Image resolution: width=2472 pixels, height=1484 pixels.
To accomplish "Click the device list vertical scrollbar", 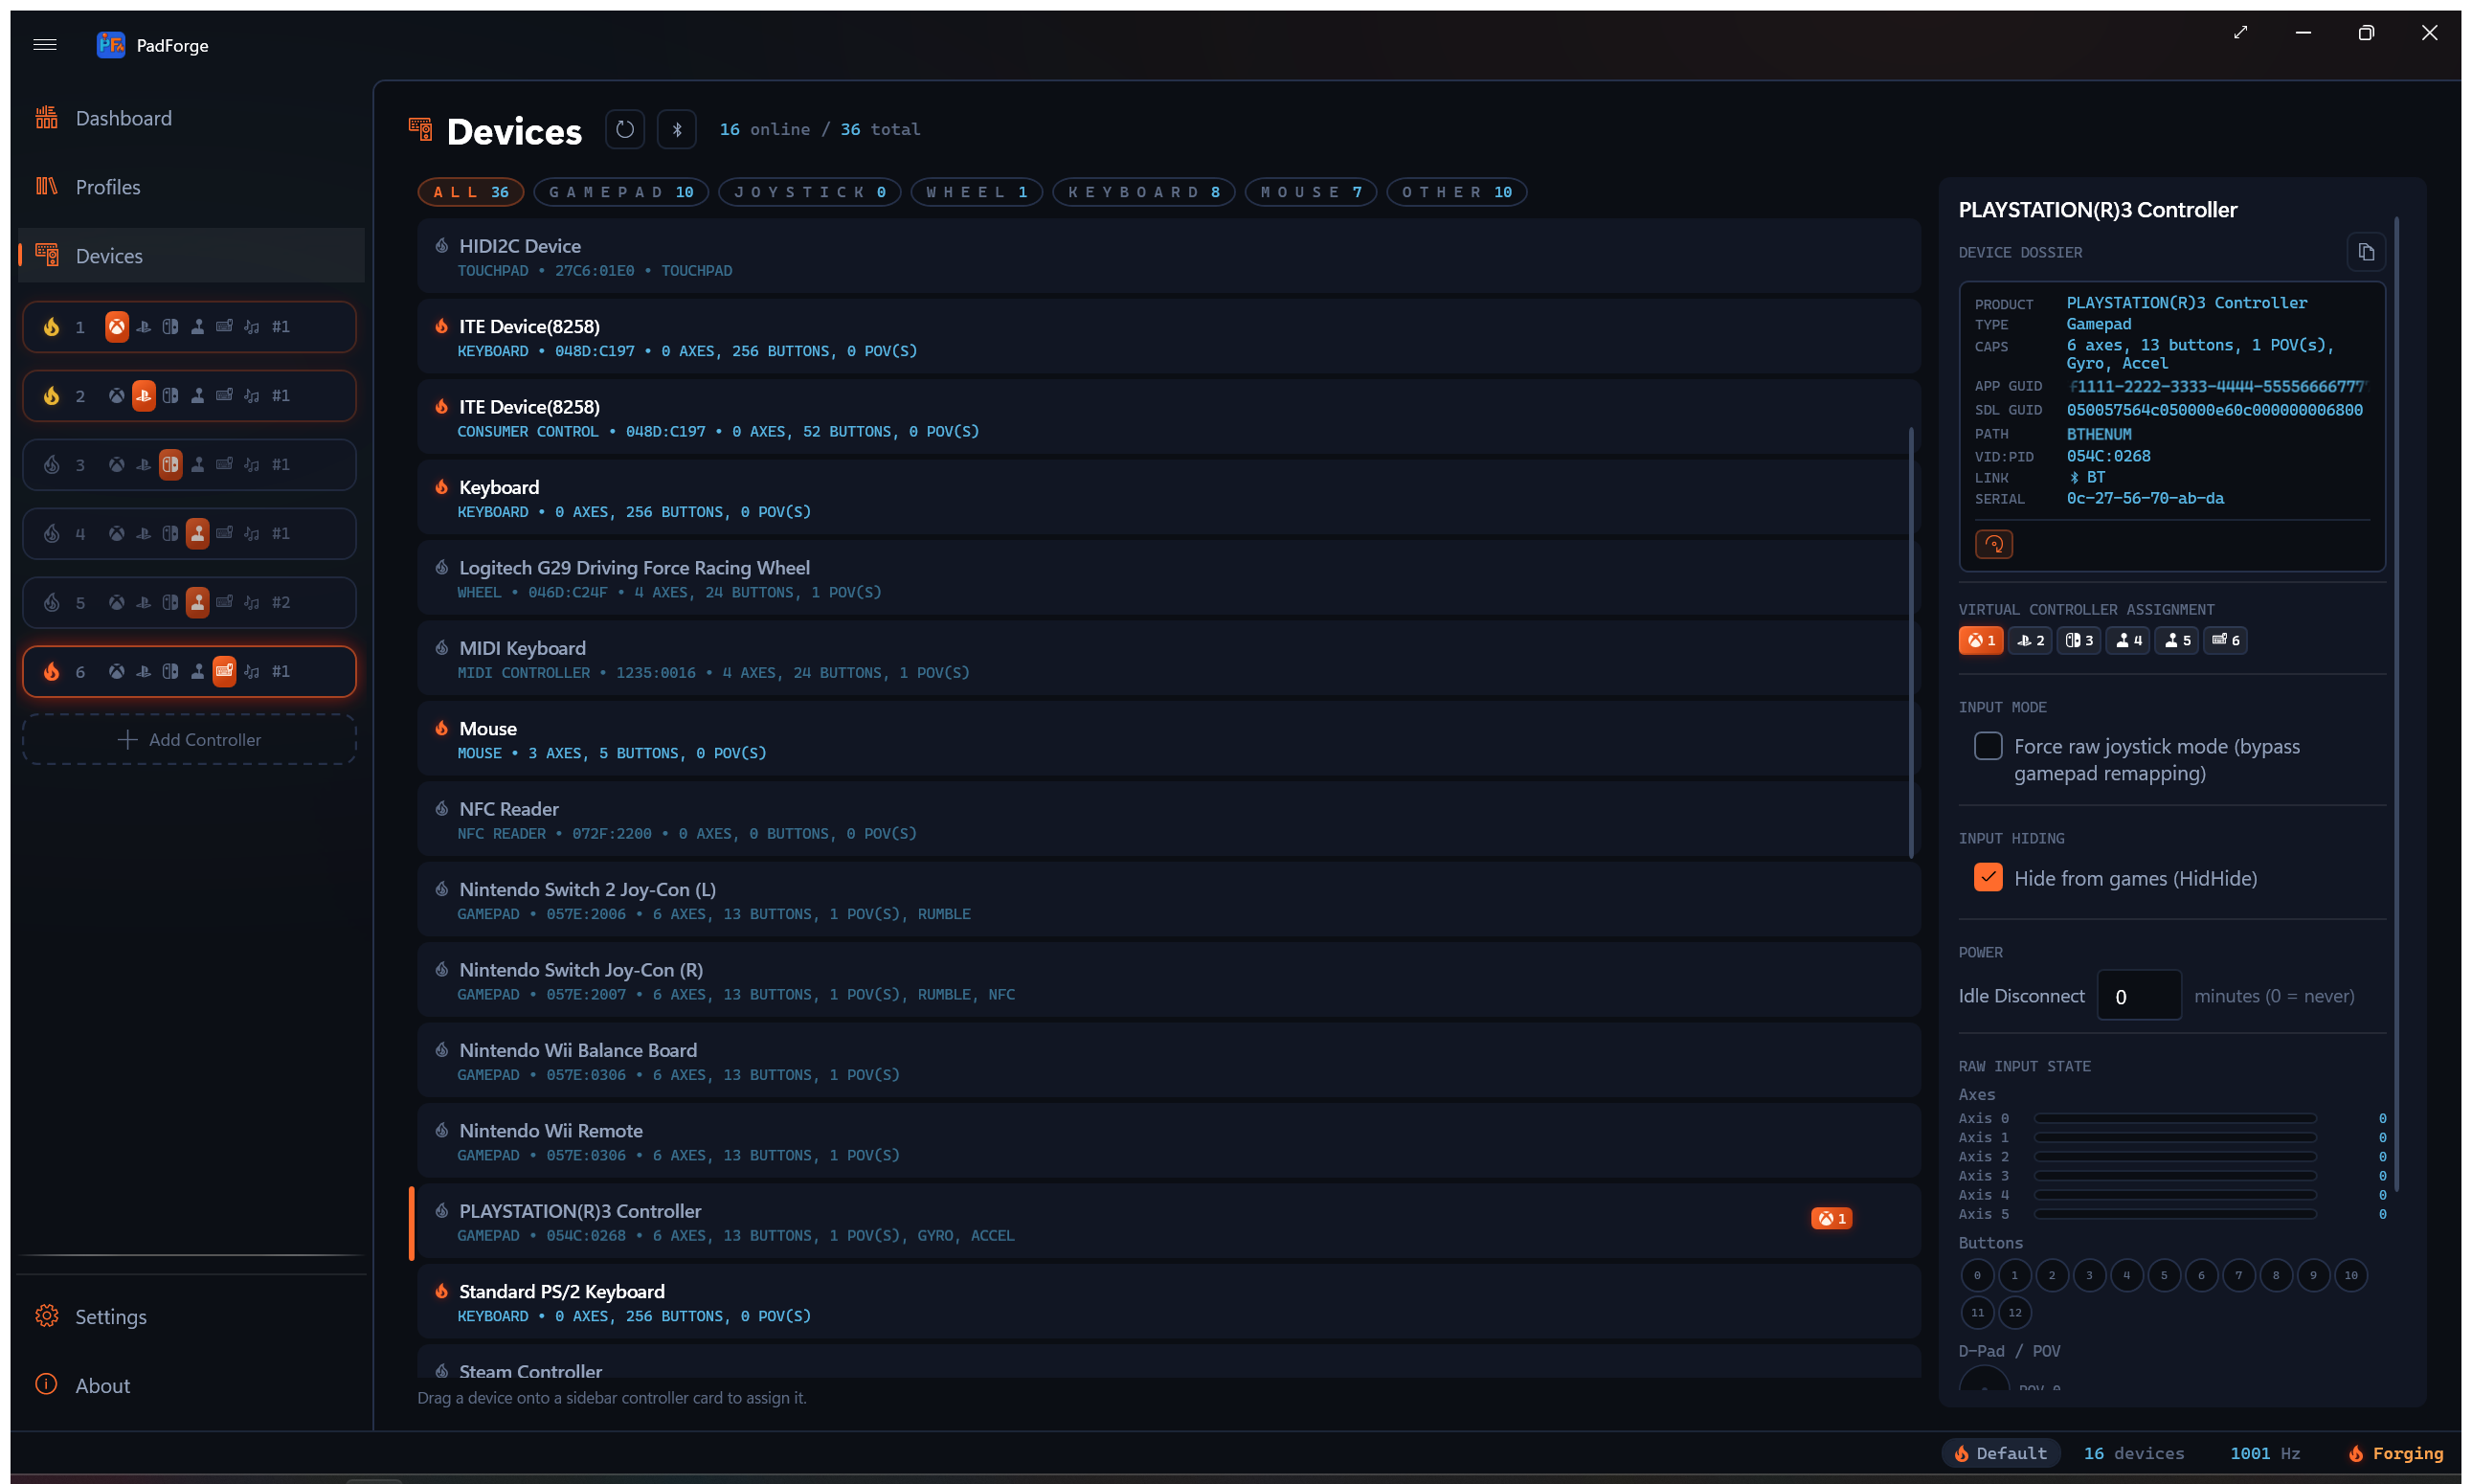I will click(1911, 642).
